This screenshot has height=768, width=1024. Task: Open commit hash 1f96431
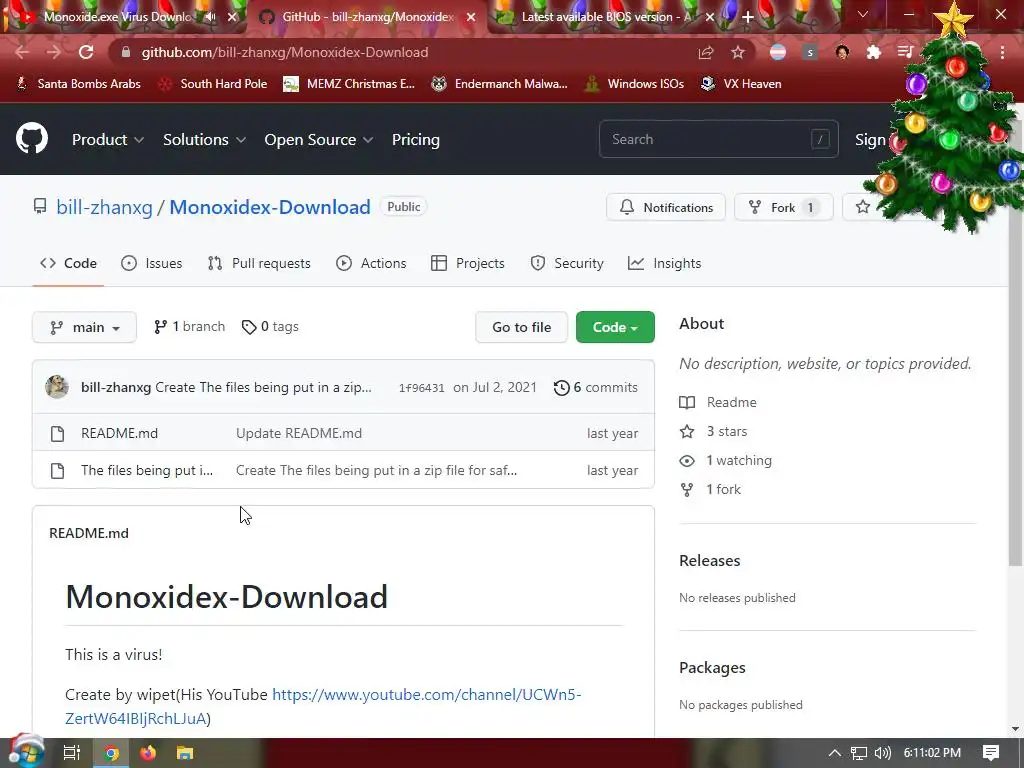coord(421,388)
